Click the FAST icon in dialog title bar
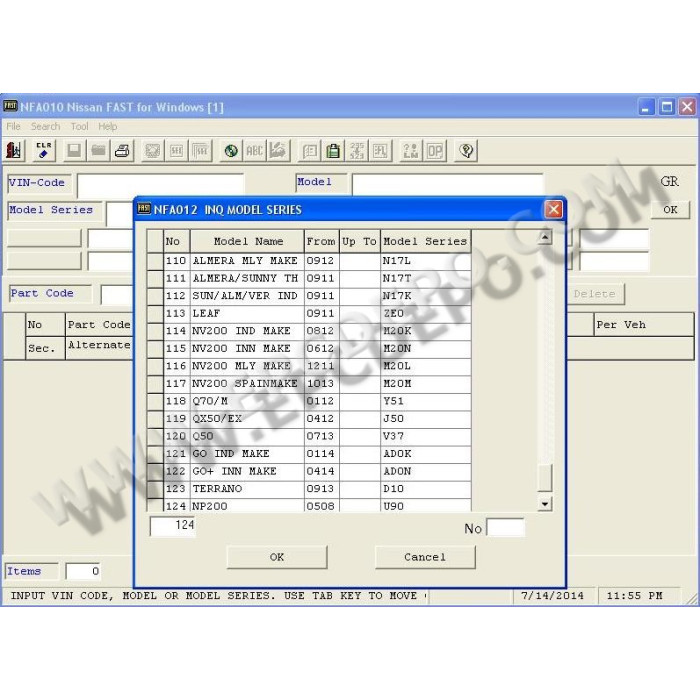The width and height of the screenshot is (700, 700). 144,208
